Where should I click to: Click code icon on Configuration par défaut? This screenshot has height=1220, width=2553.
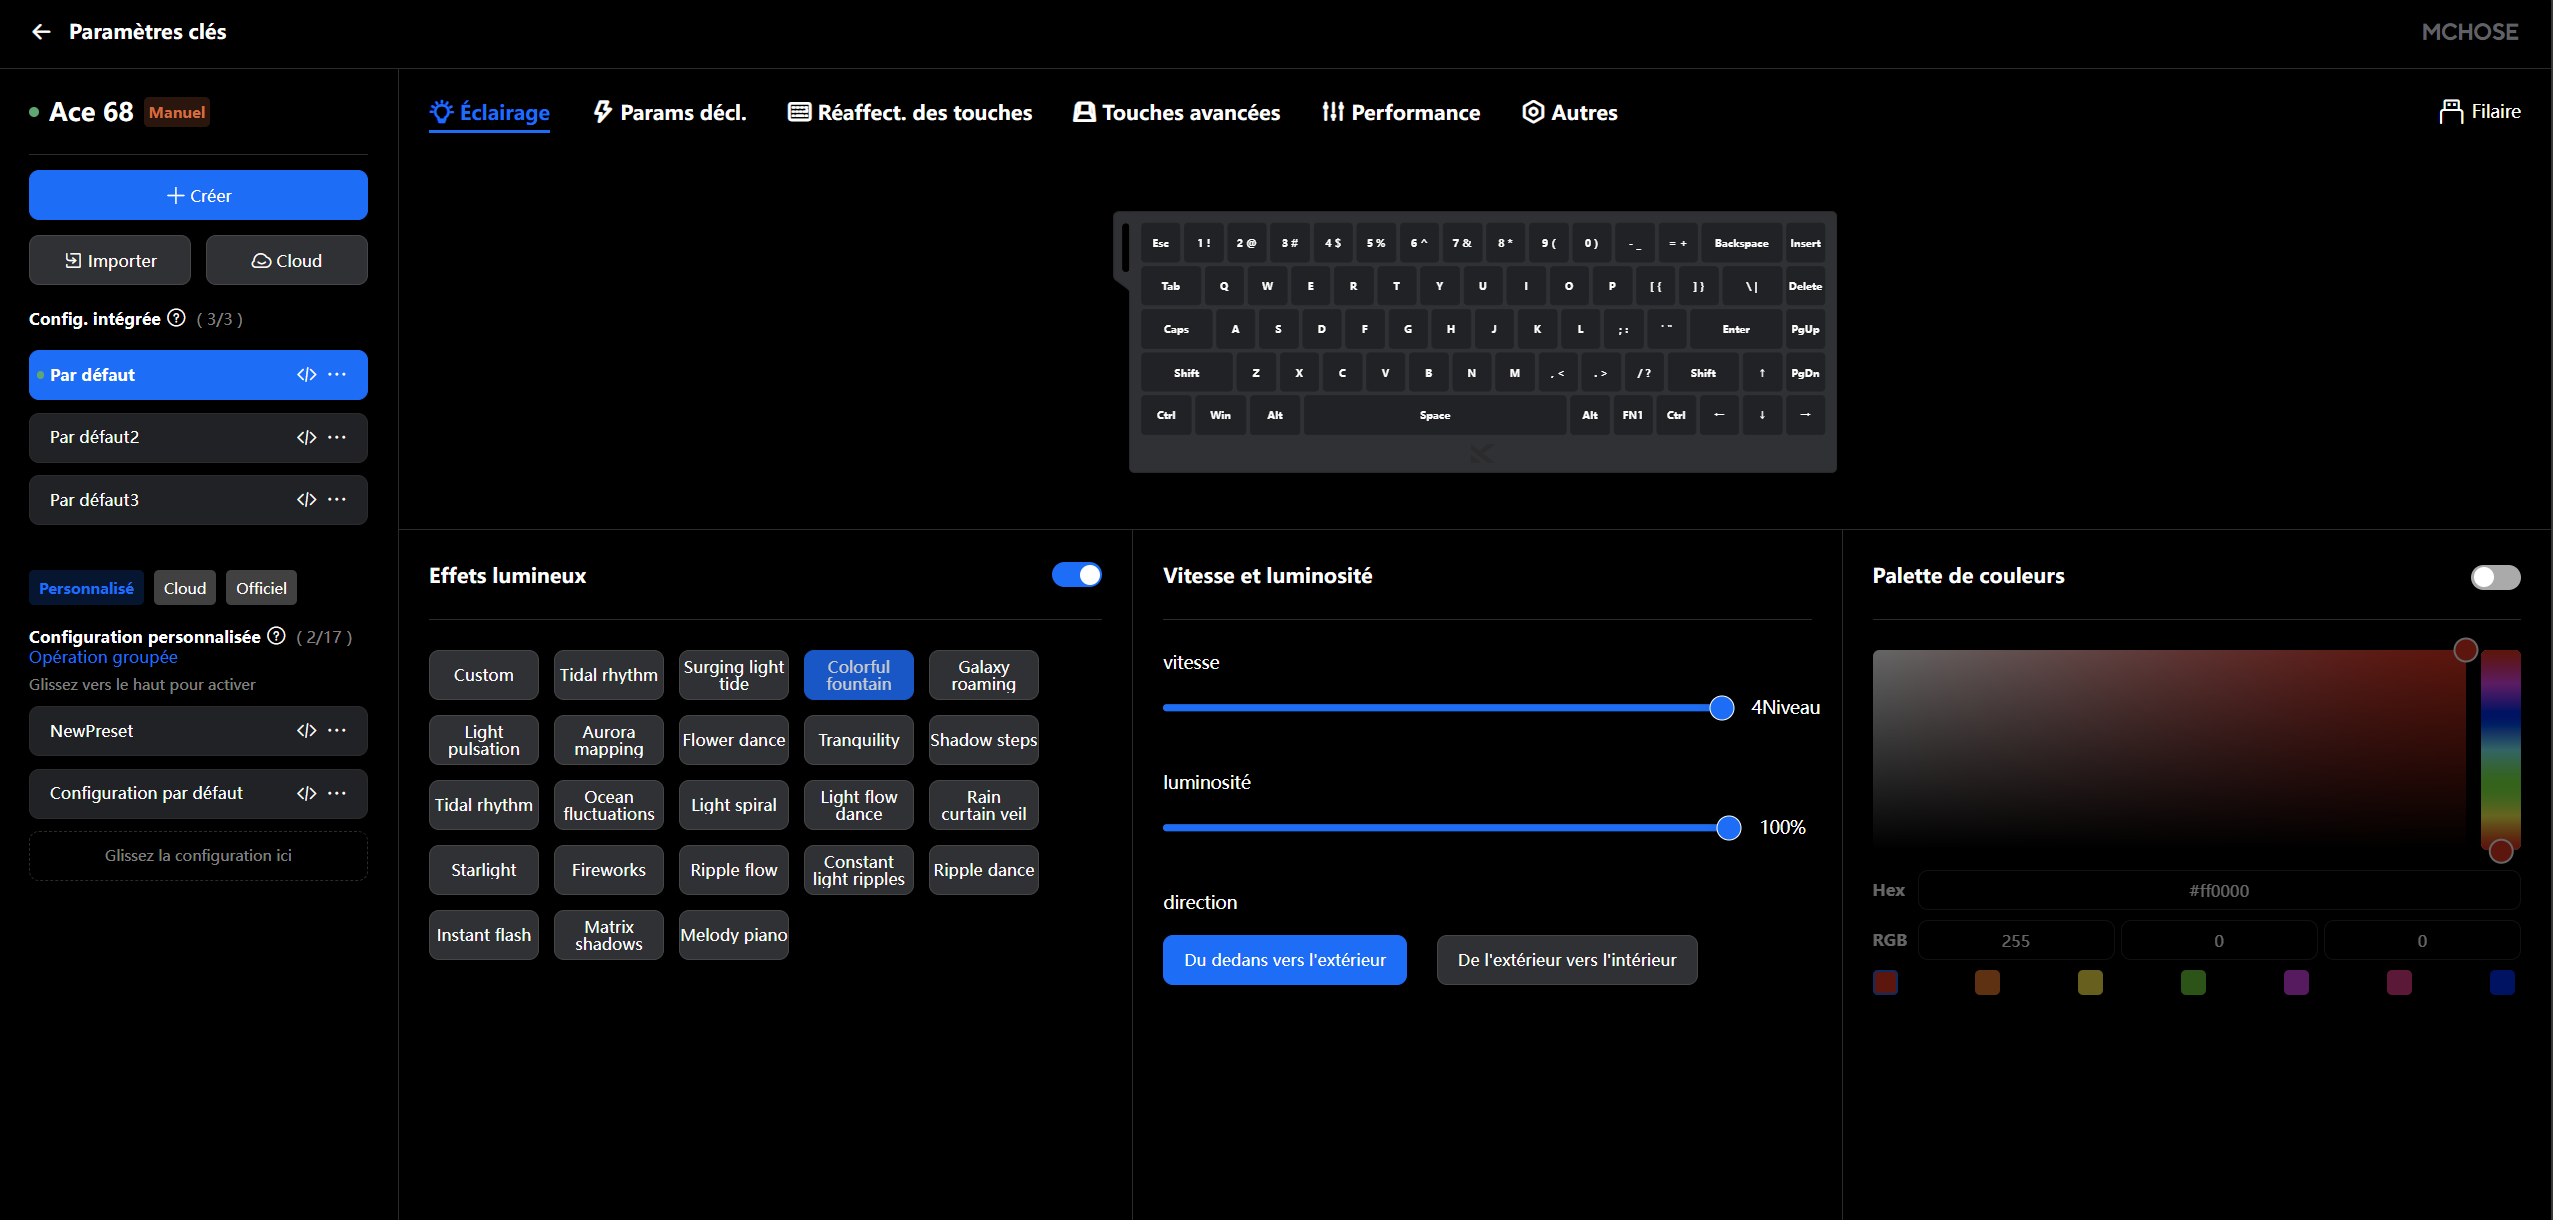pyautogui.click(x=306, y=793)
